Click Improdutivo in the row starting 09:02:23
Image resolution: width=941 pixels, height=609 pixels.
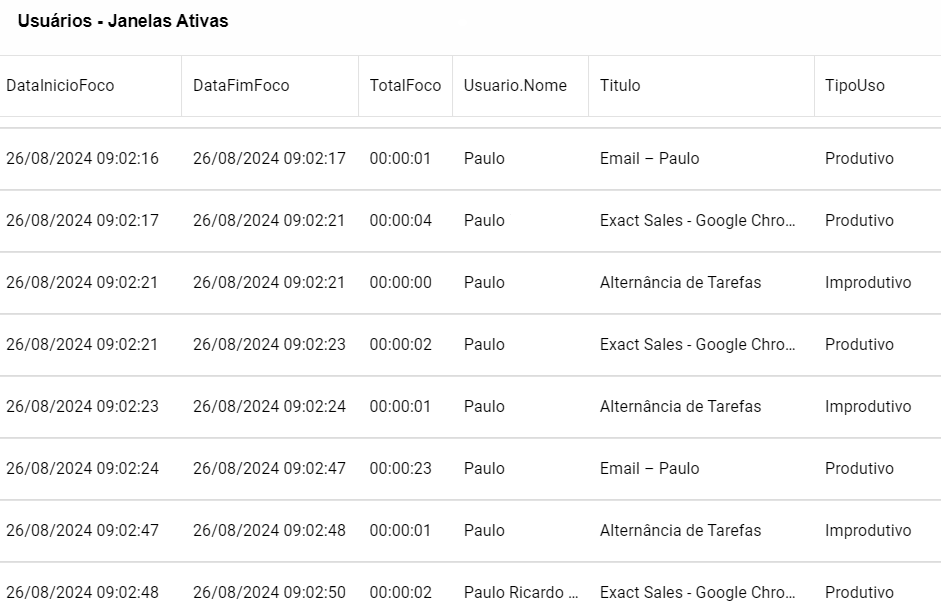[x=868, y=407]
